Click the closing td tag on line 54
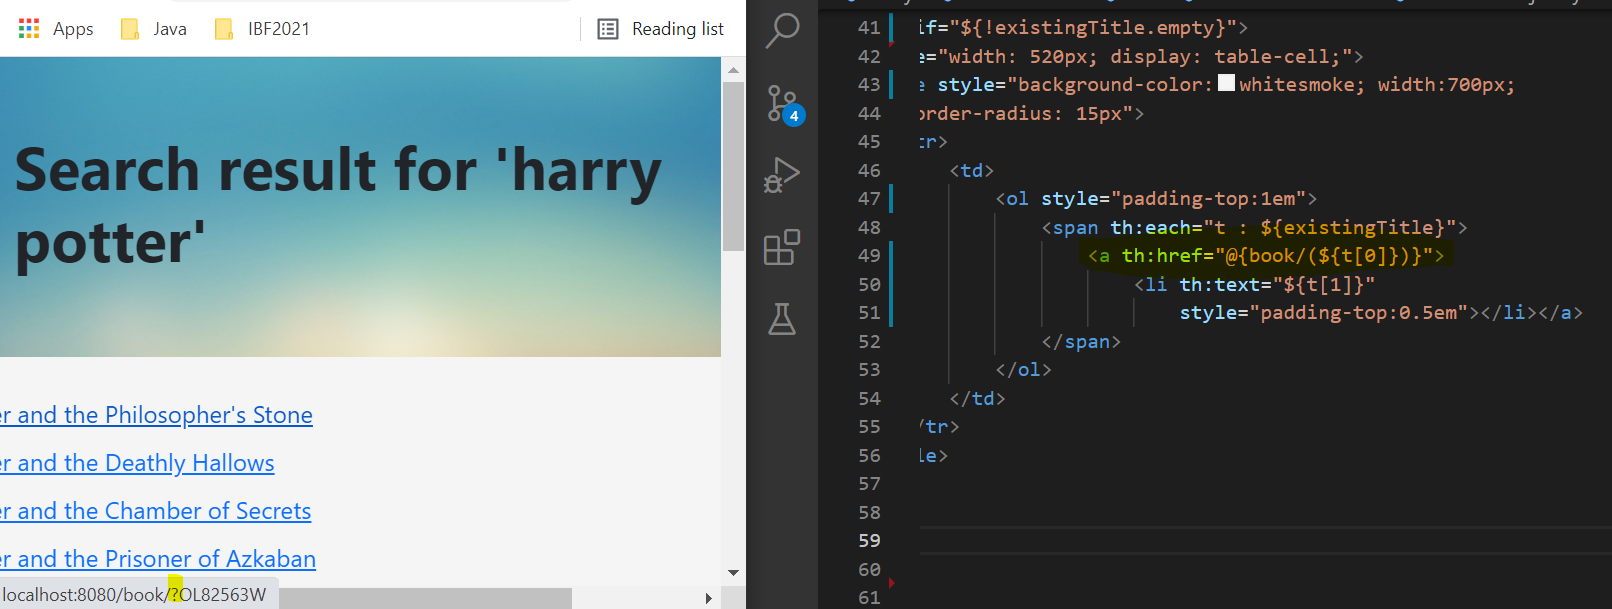 click(977, 399)
